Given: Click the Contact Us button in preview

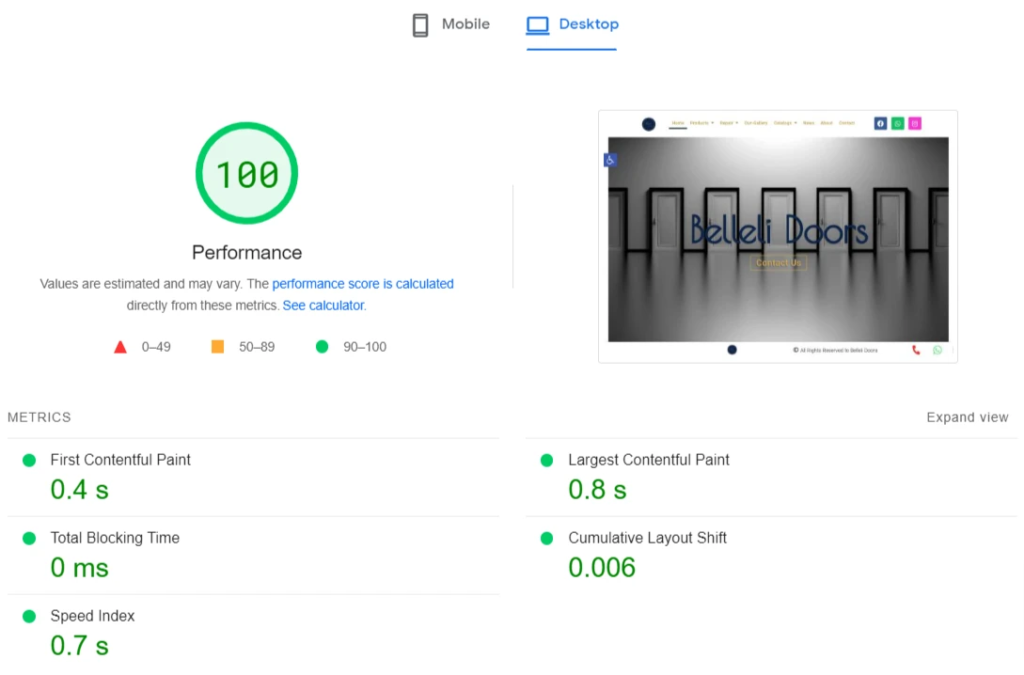Looking at the screenshot, I should [x=778, y=263].
